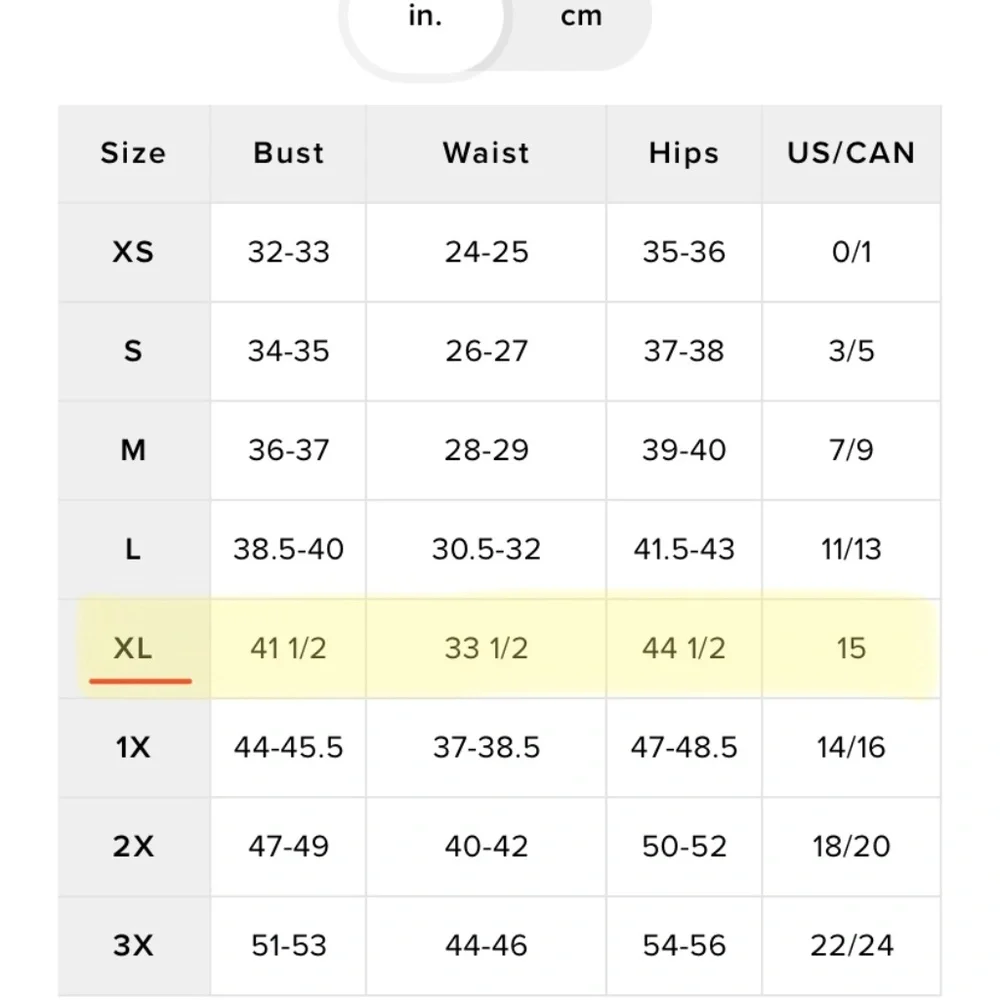This screenshot has width=1000, height=1000.
Task: Click the XL US/CAN value 15
Action: click(x=851, y=648)
